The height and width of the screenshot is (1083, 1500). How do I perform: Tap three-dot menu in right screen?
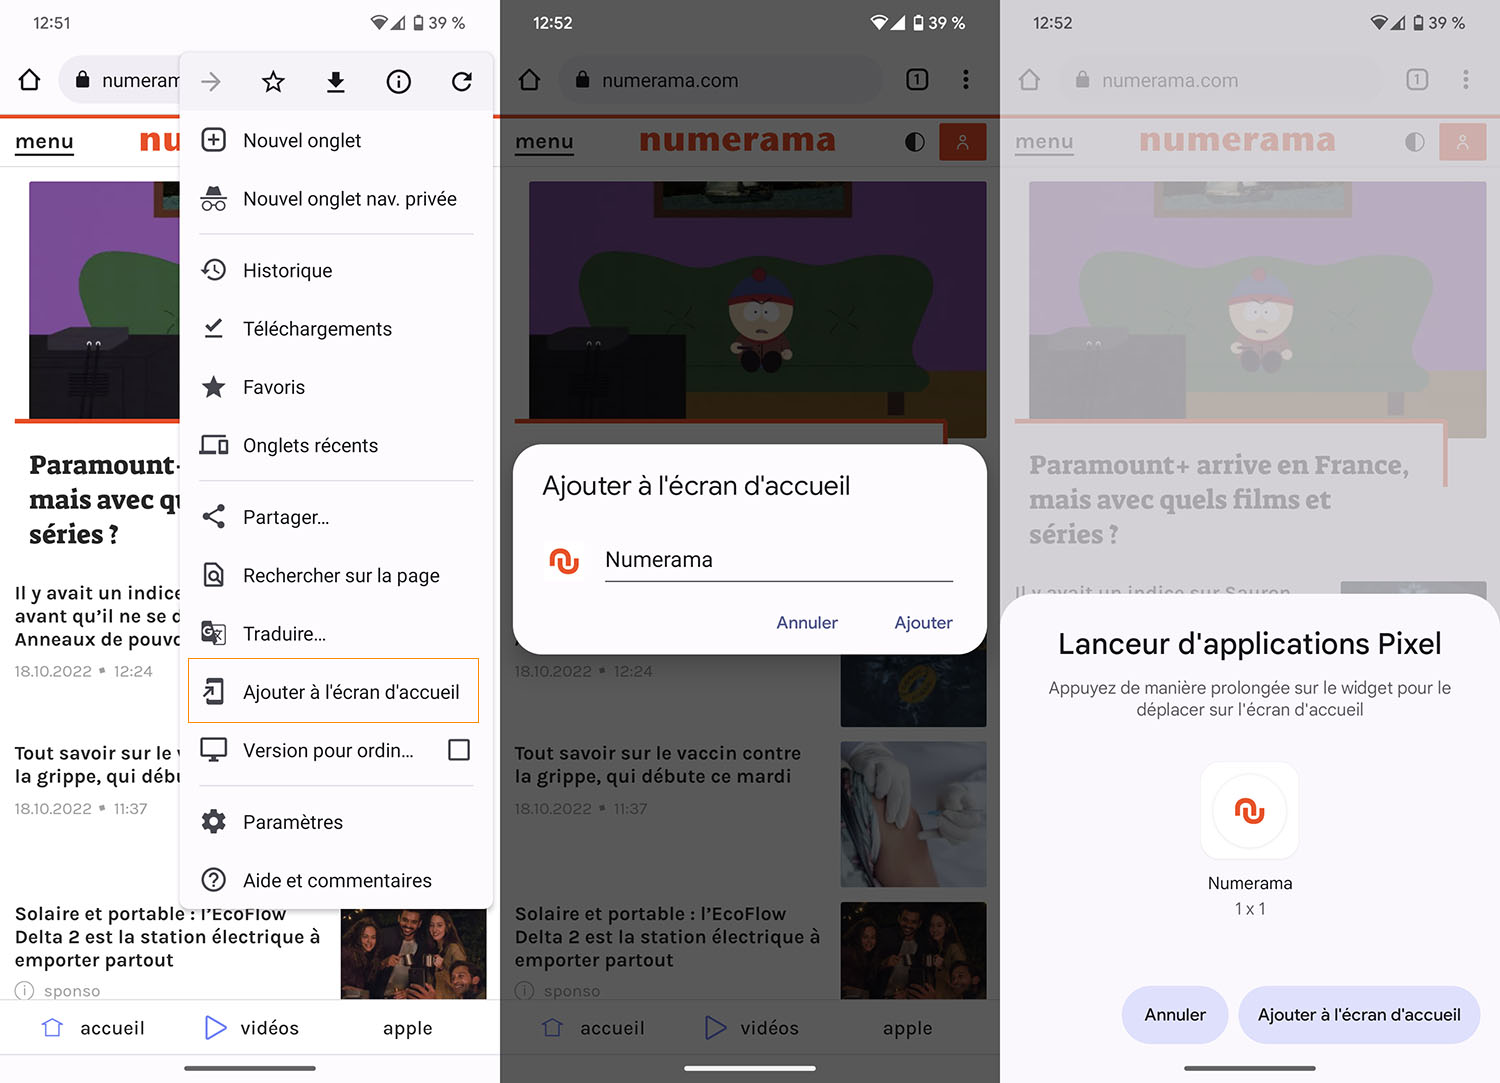pyautogui.click(x=1465, y=80)
